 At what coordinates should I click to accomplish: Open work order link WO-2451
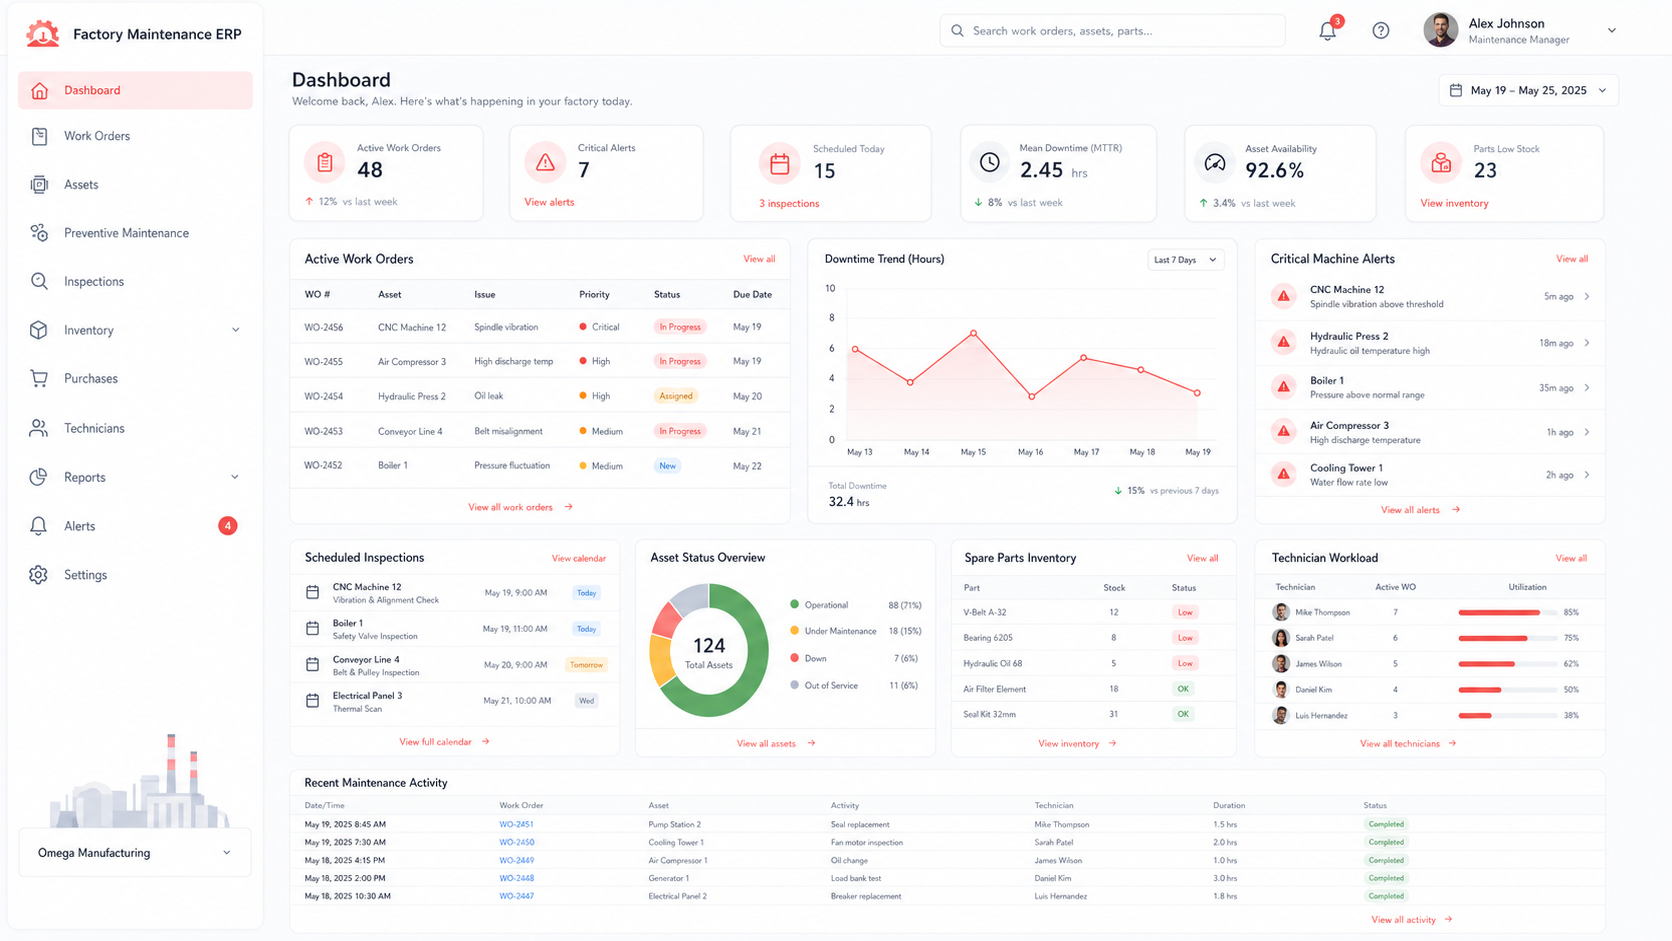516,825
